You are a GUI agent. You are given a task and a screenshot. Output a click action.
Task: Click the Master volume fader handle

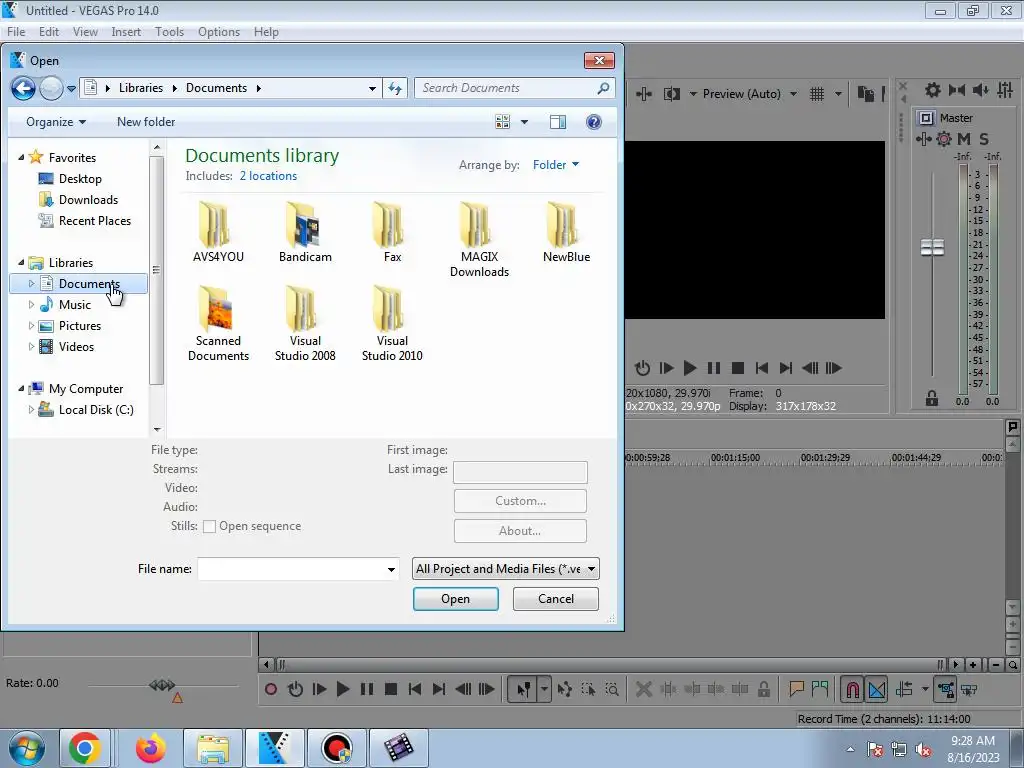click(932, 247)
